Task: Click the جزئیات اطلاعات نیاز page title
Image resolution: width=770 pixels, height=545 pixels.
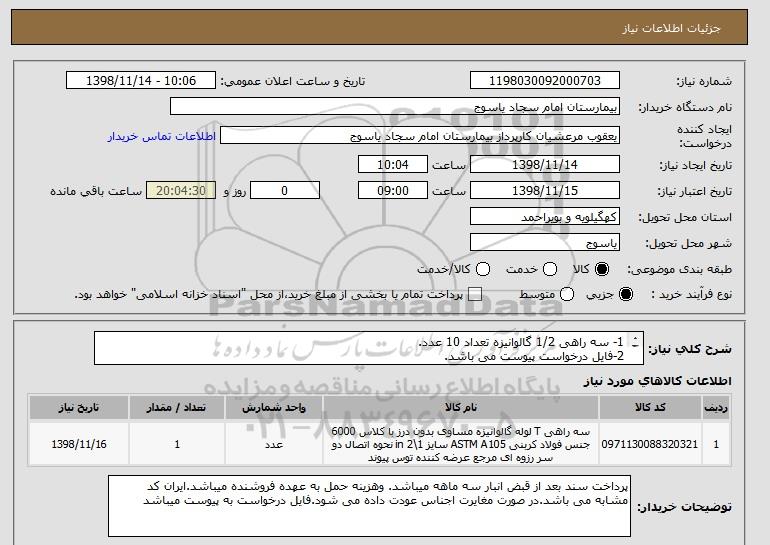Action: (671, 28)
